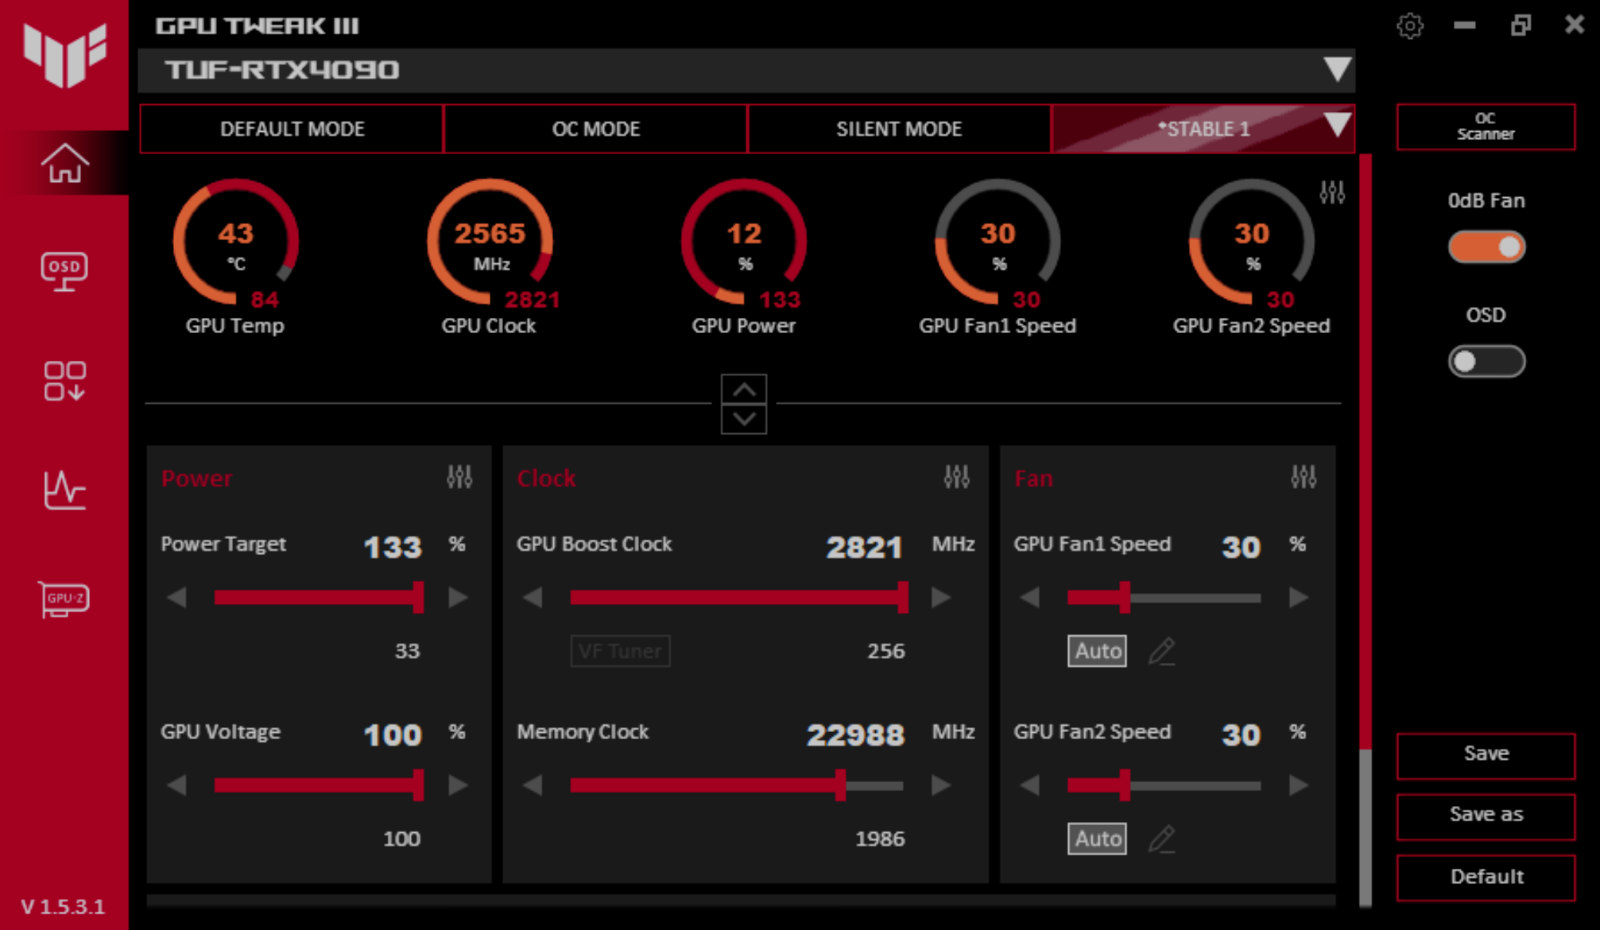The height and width of the screenshot is (930, 1600).
Task: Click the Memory Clock slider handle
Action: point(840,786)
